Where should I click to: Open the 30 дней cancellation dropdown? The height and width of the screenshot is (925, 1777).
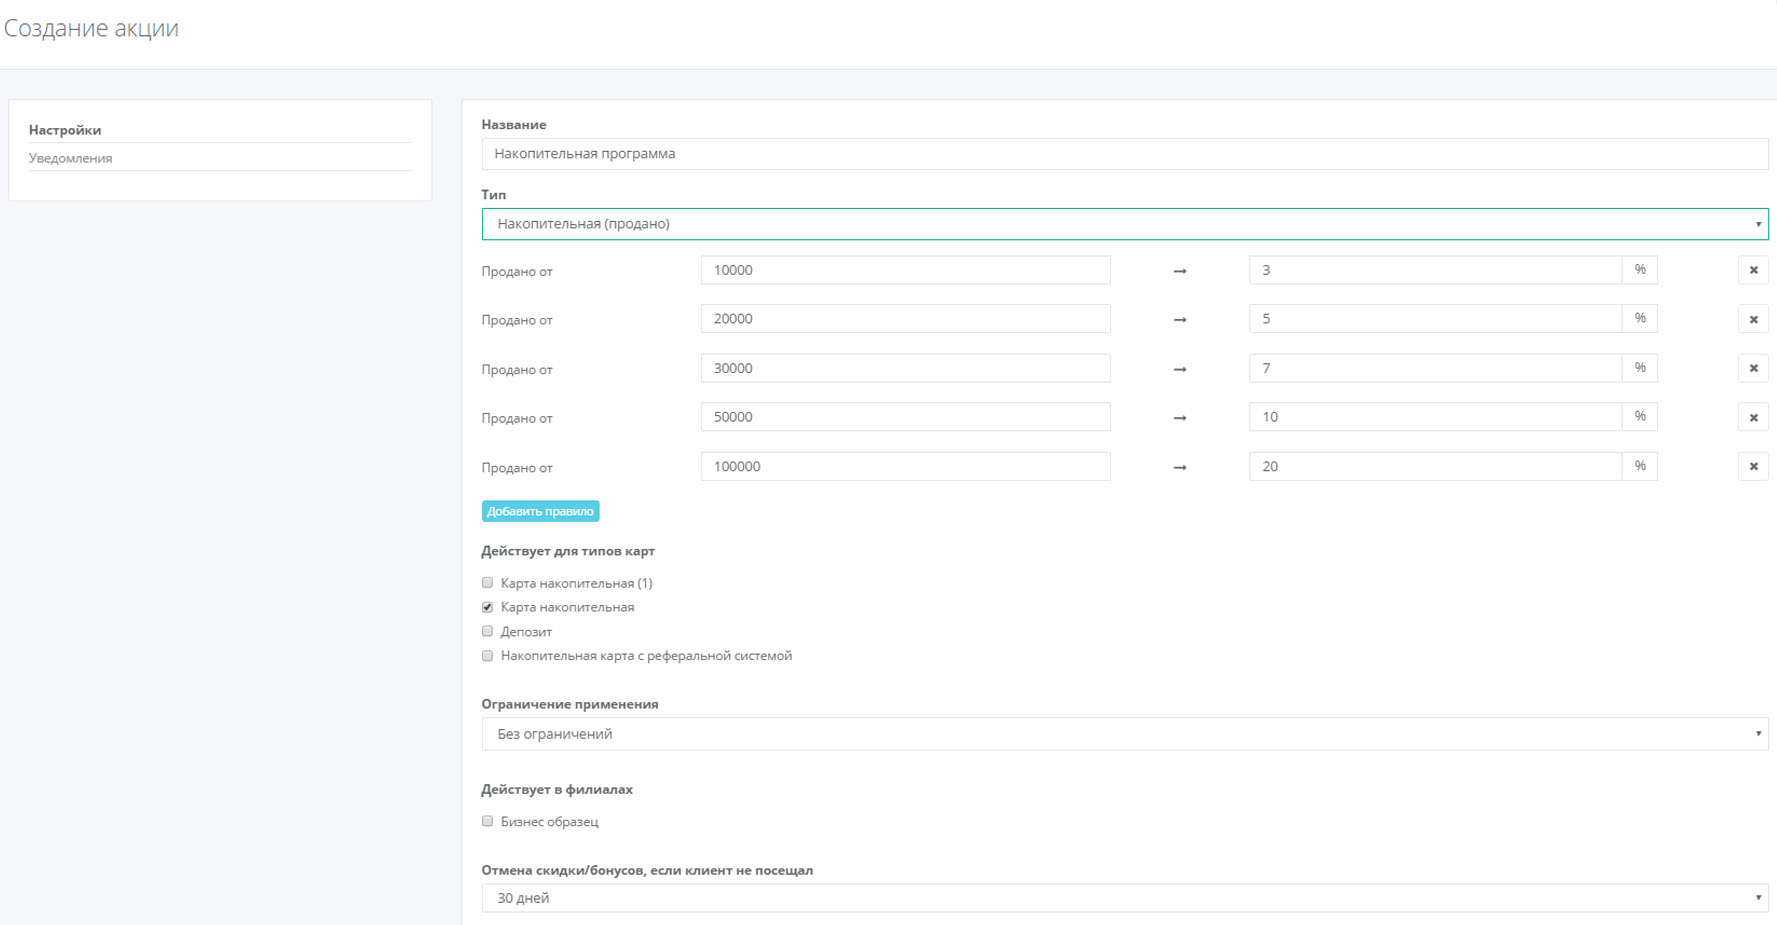pos(1125,898)
